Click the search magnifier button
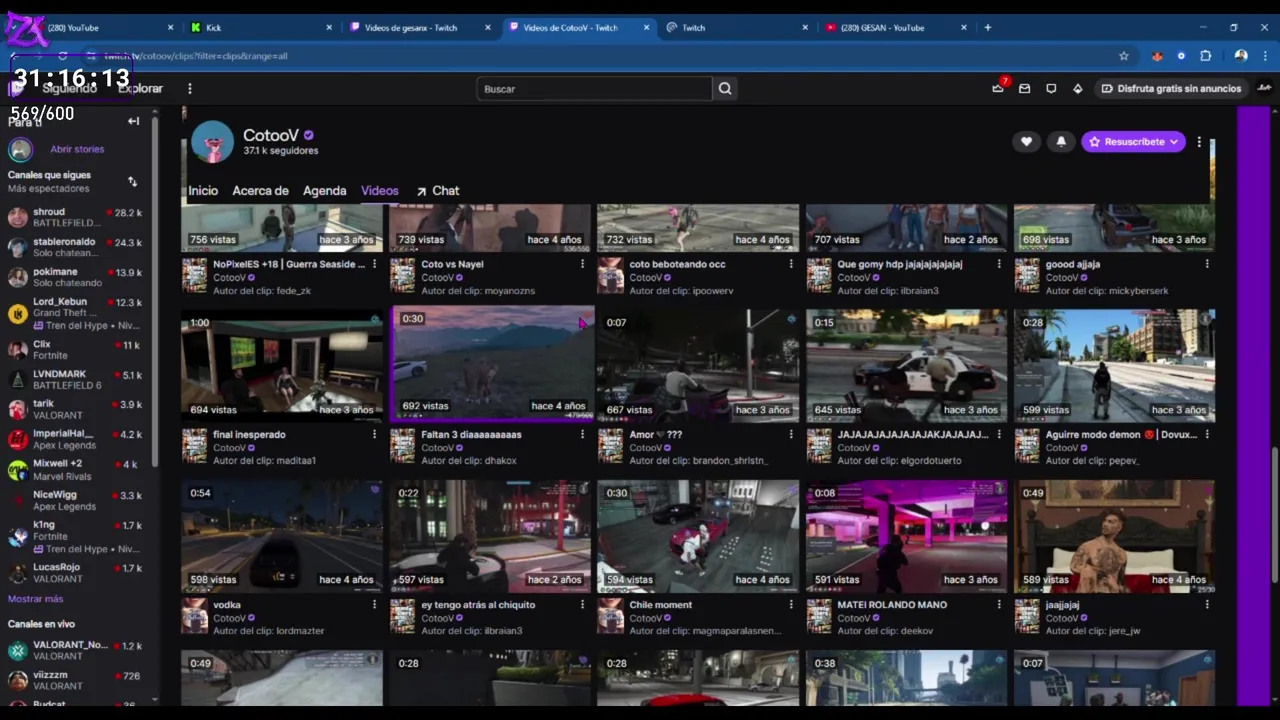 725,89
